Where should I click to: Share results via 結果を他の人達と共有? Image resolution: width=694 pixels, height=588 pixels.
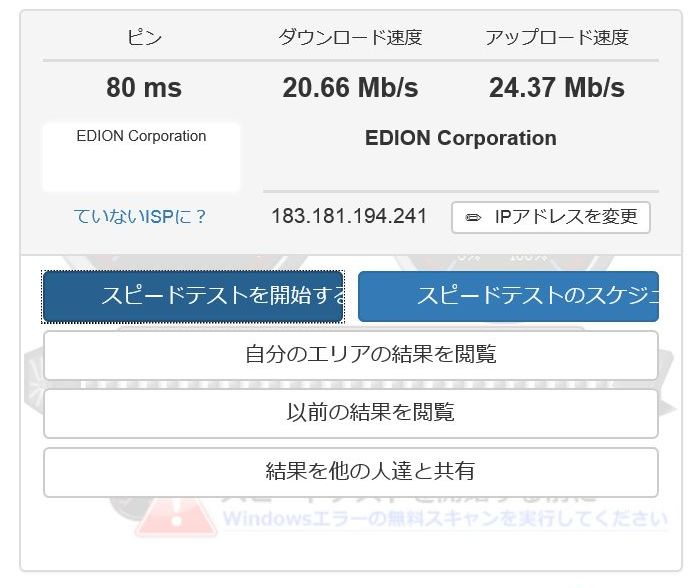(351, 472)
